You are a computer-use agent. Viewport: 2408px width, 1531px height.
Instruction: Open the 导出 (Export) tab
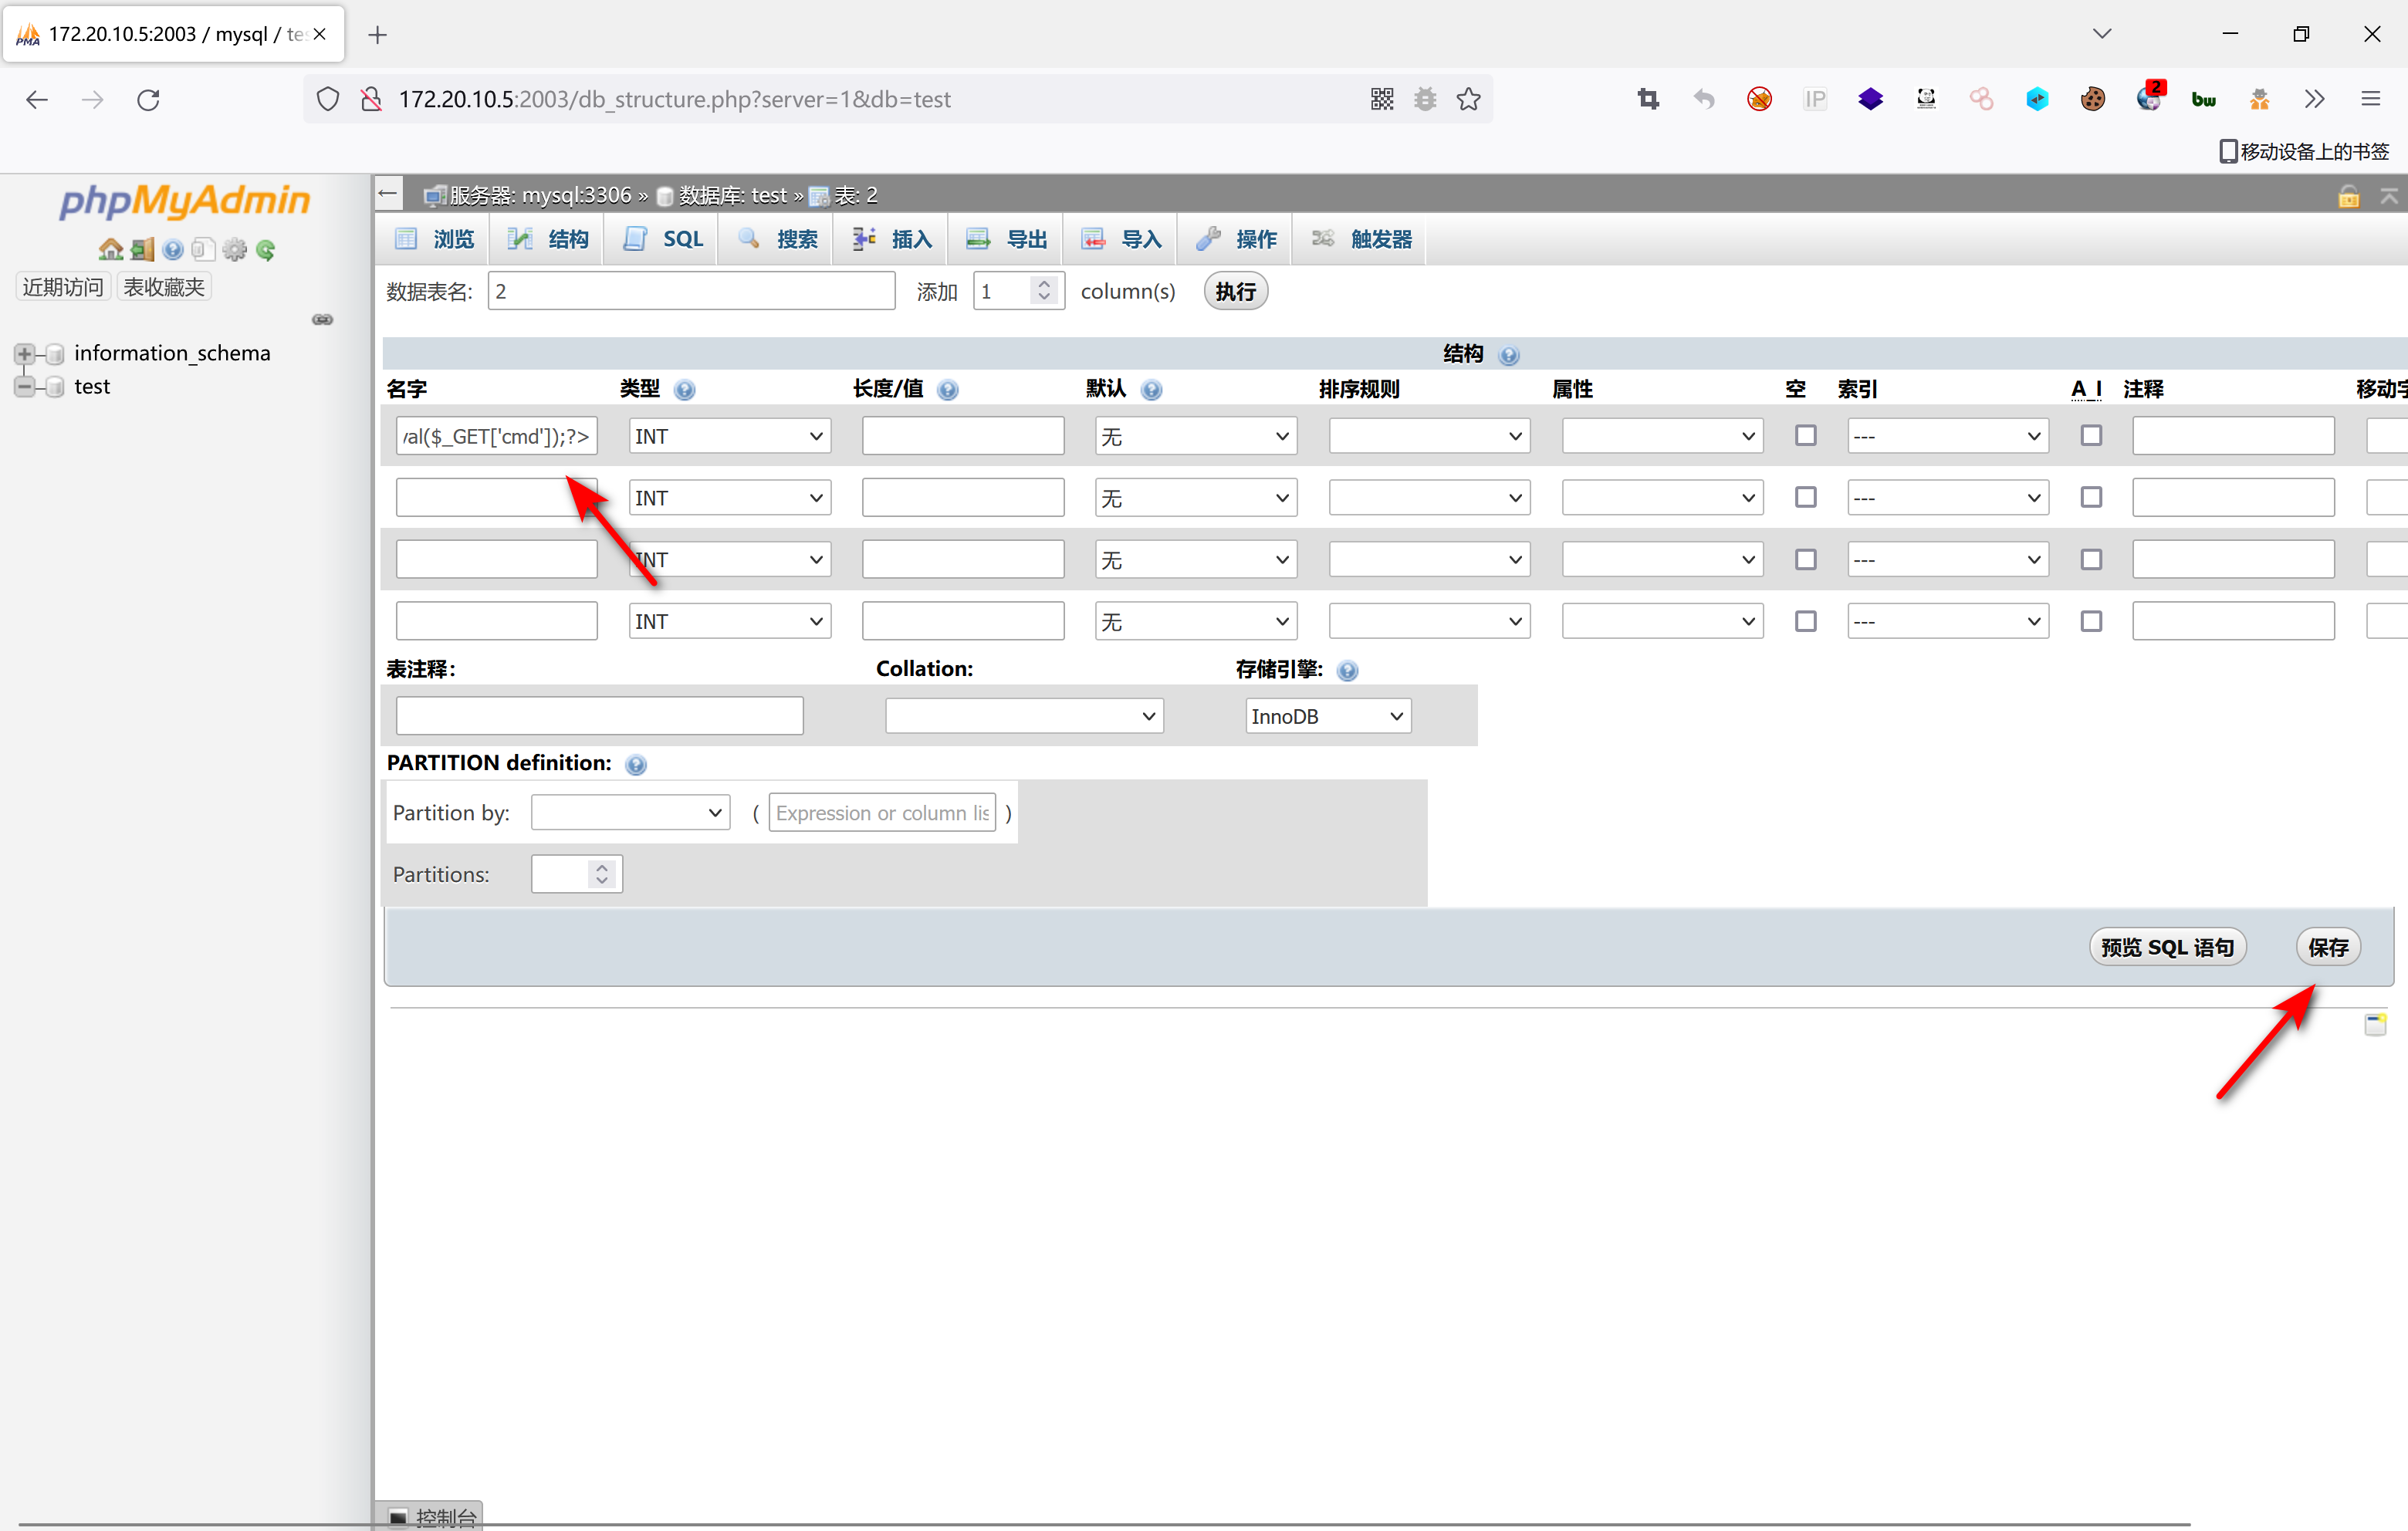(1008, 239)
